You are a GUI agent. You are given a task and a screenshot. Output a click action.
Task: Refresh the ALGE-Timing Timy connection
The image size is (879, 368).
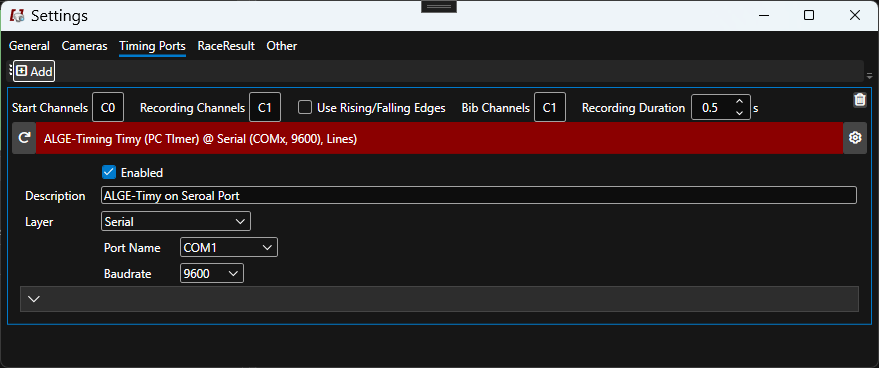point(24,137)
